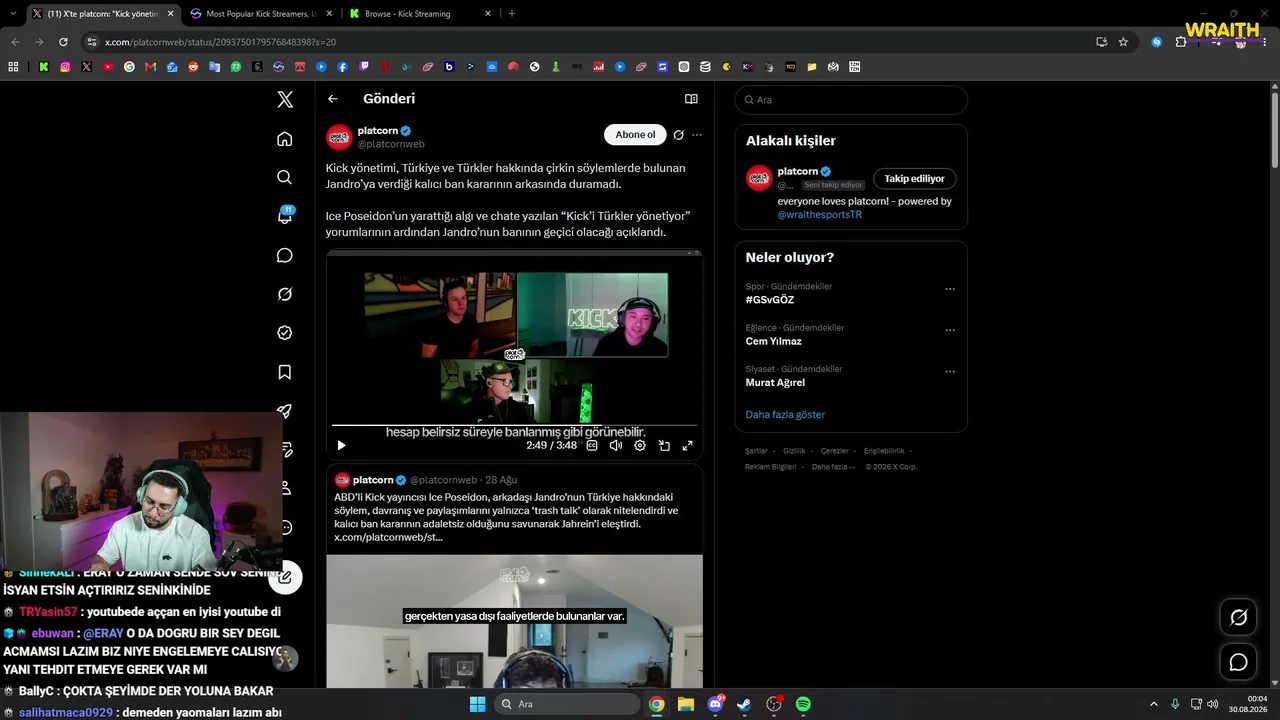Play the paused video
This screenshot has width=1280, height=720.
coord(341,446)
